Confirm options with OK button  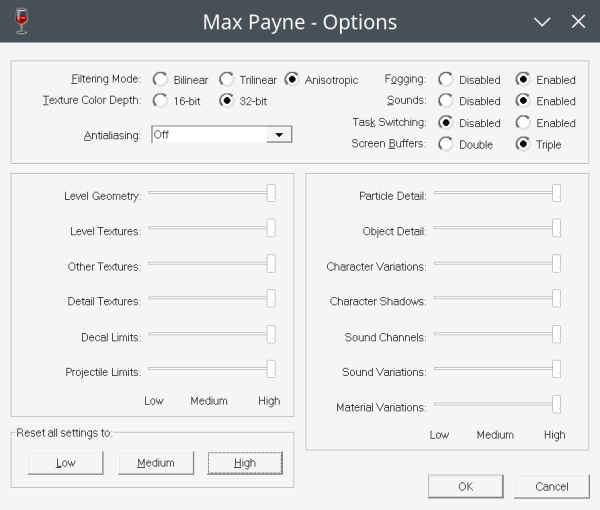[466, 486]
